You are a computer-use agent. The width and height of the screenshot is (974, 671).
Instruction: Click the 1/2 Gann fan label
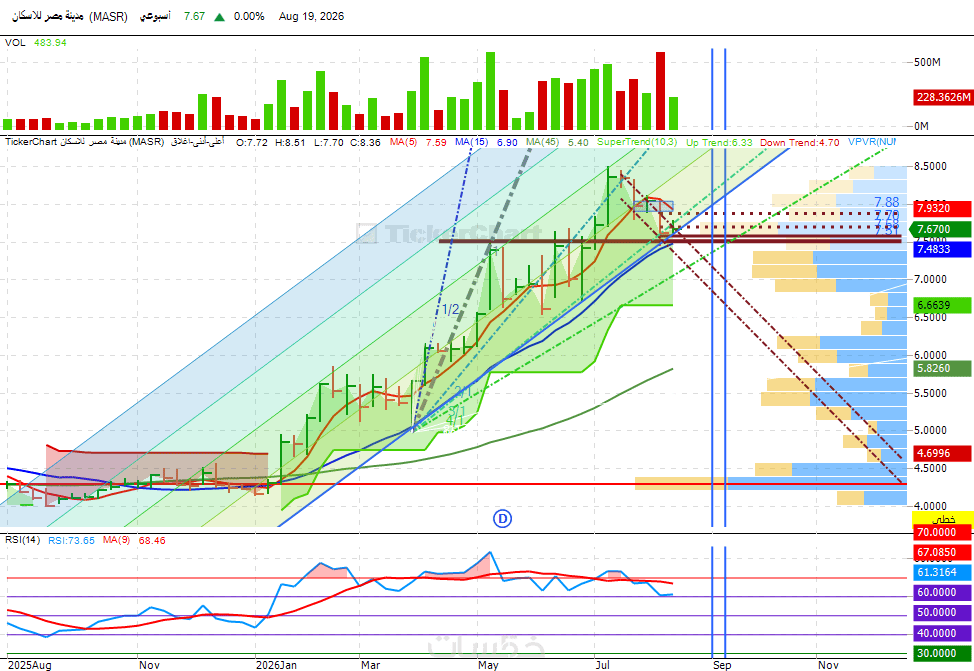[x=451, y=309]
